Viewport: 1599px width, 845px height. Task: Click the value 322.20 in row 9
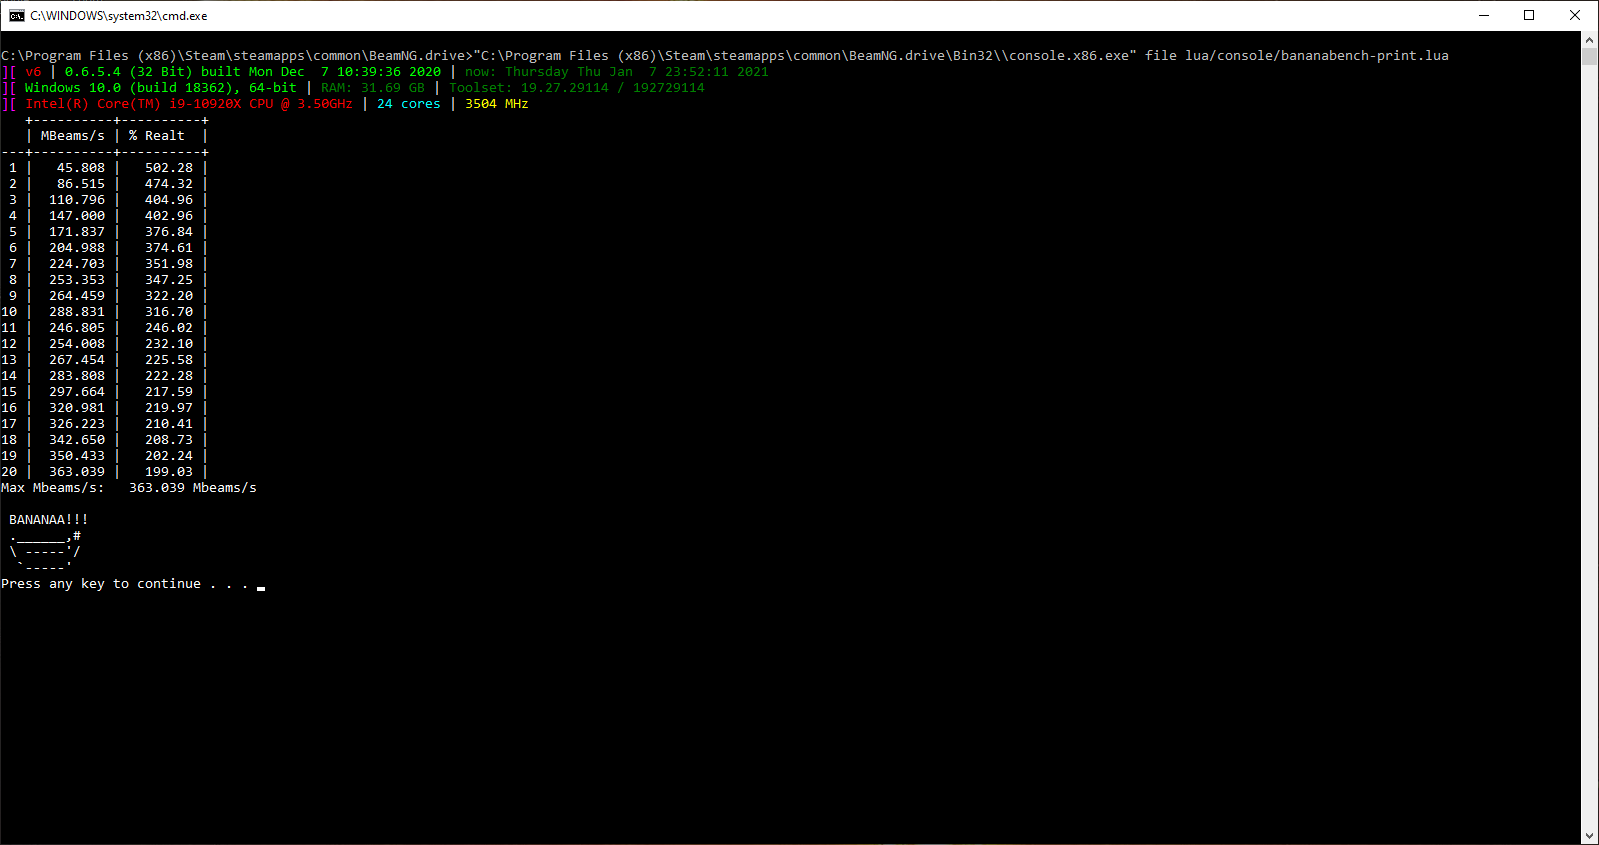pyautogui.click(x=169, y=296)
